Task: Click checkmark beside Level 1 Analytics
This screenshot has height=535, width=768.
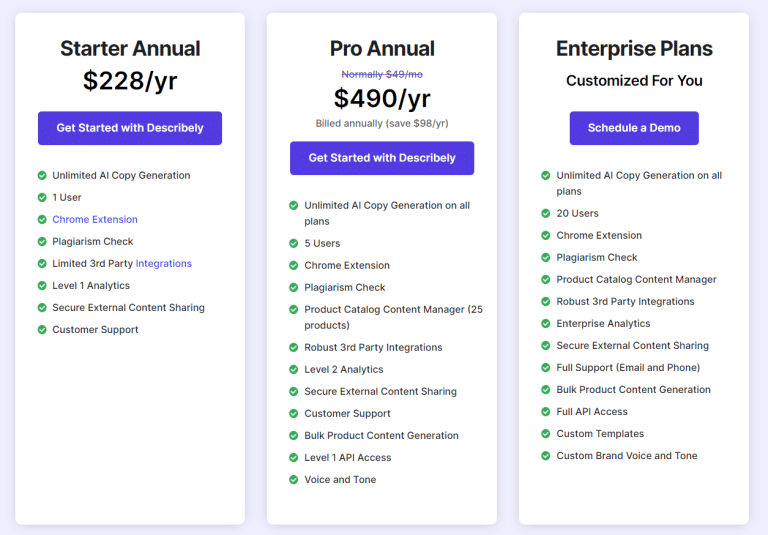Action: 42,286
